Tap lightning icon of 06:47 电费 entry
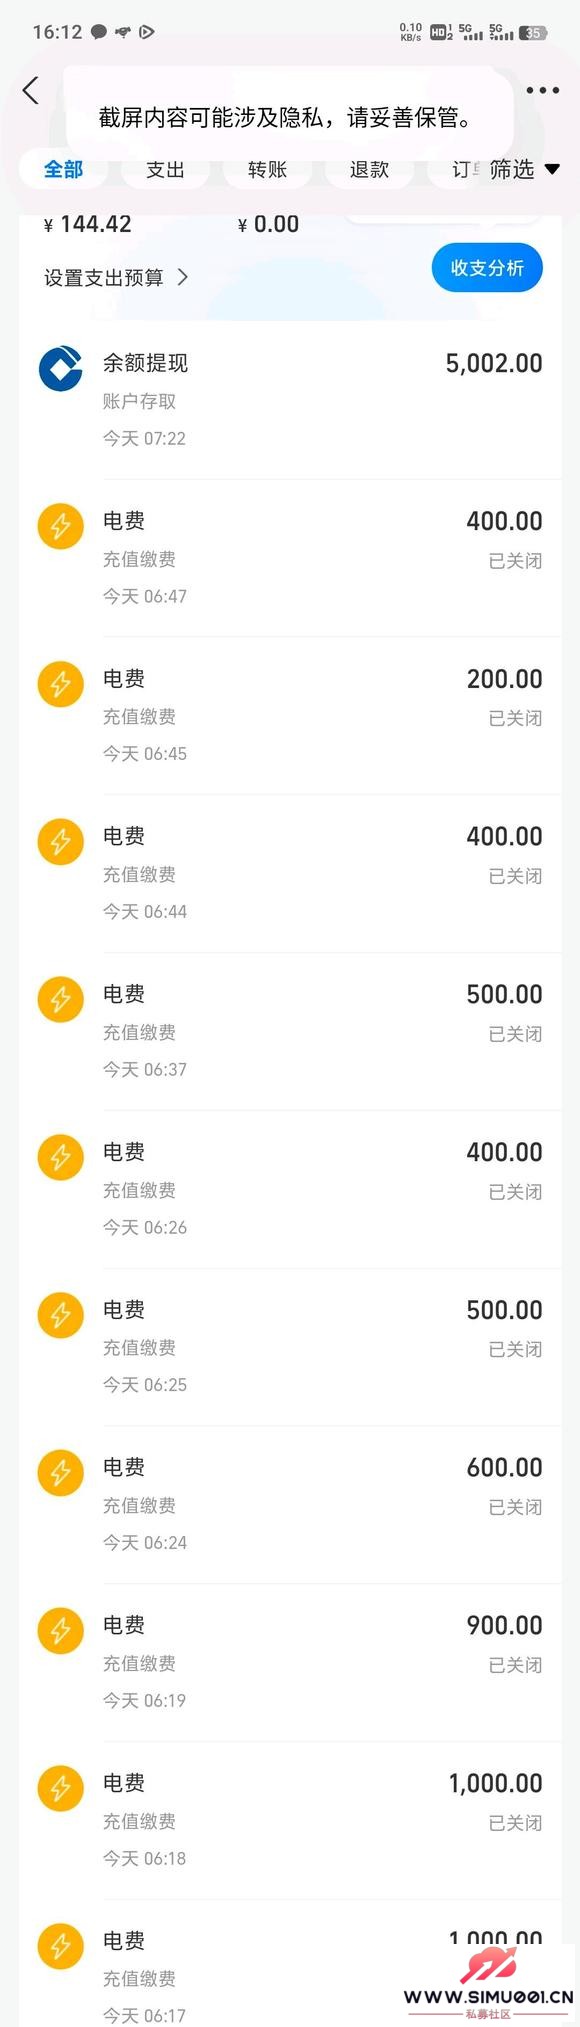The image size is (580, 2027). pos(60,526)
